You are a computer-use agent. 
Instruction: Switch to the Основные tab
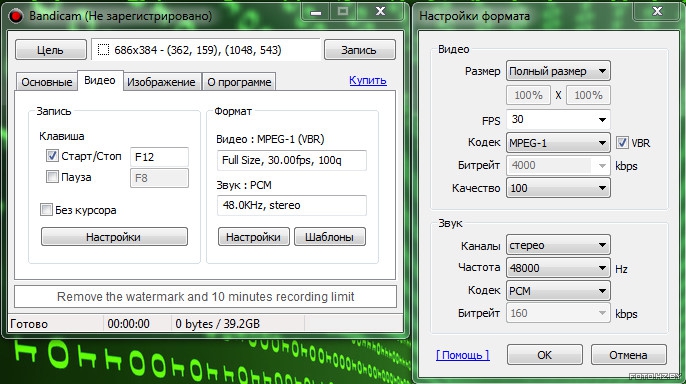tap(47, 82)
